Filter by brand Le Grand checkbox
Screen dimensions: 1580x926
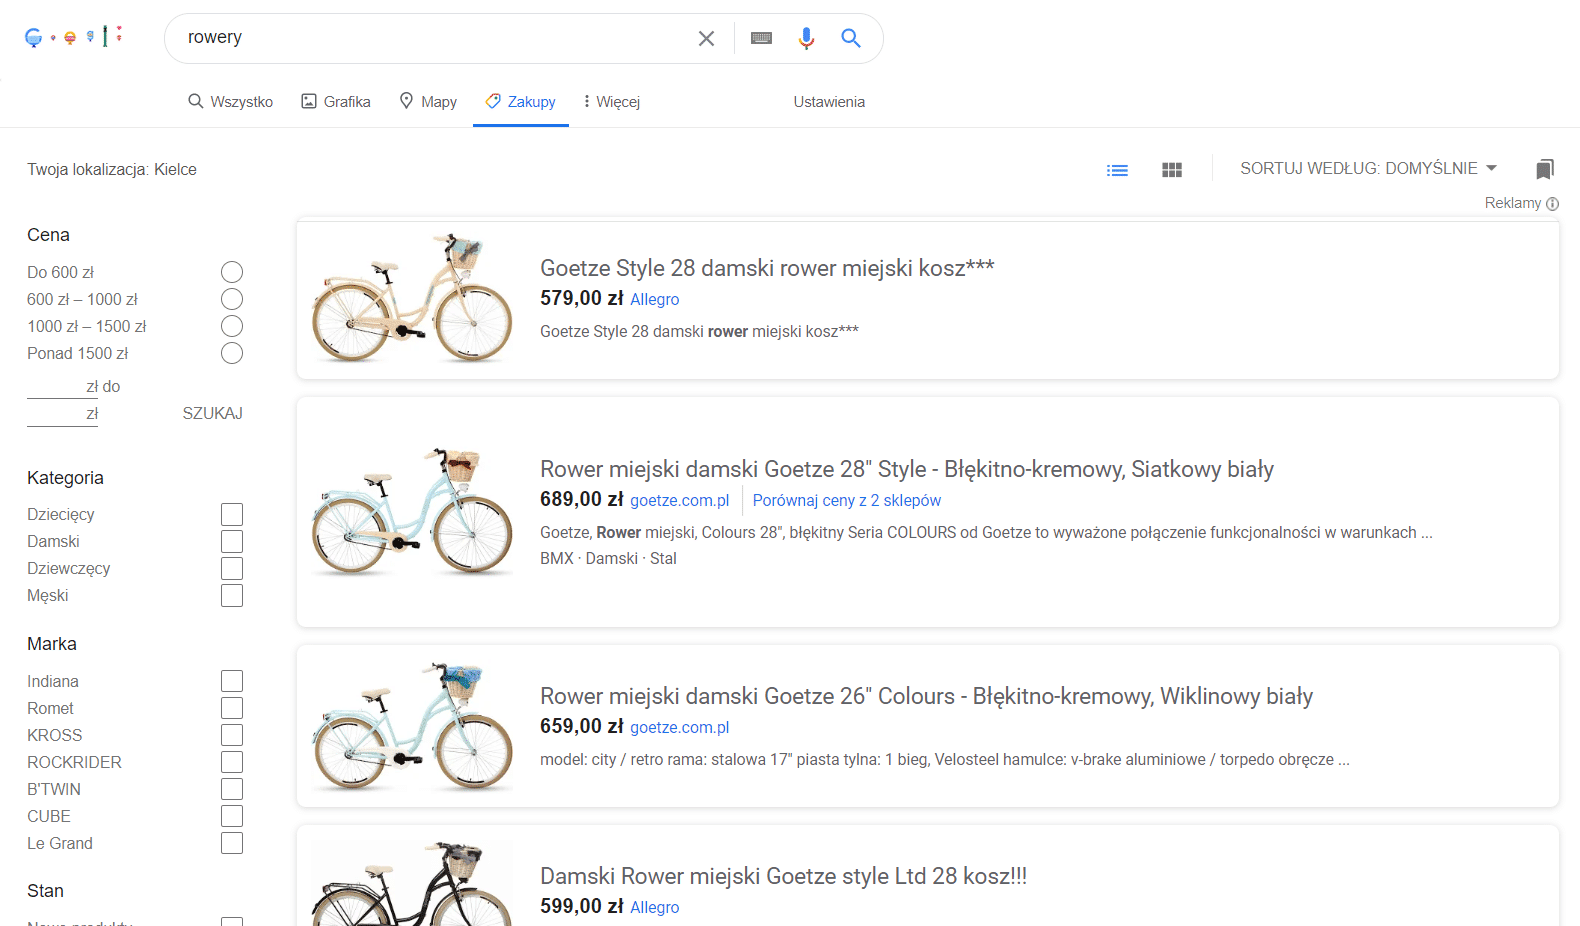tap(232, 843)
